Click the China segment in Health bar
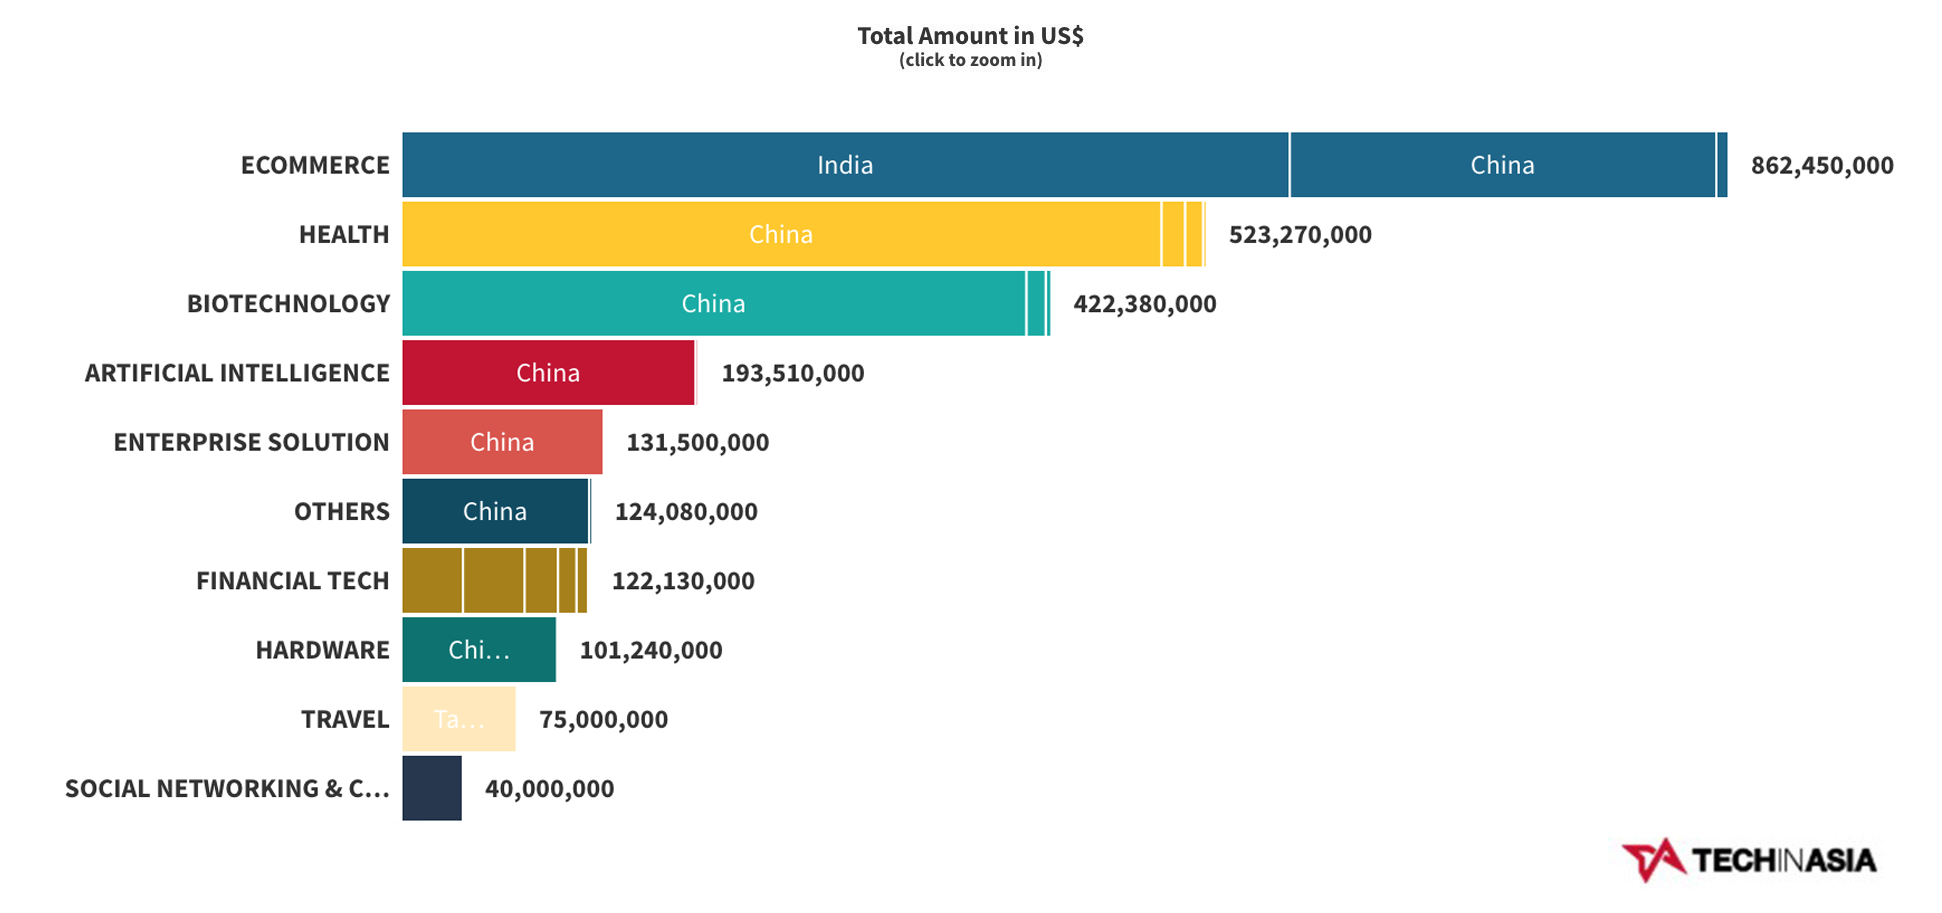This screenshot has width=1942, height=913. [x=781, y=234]
